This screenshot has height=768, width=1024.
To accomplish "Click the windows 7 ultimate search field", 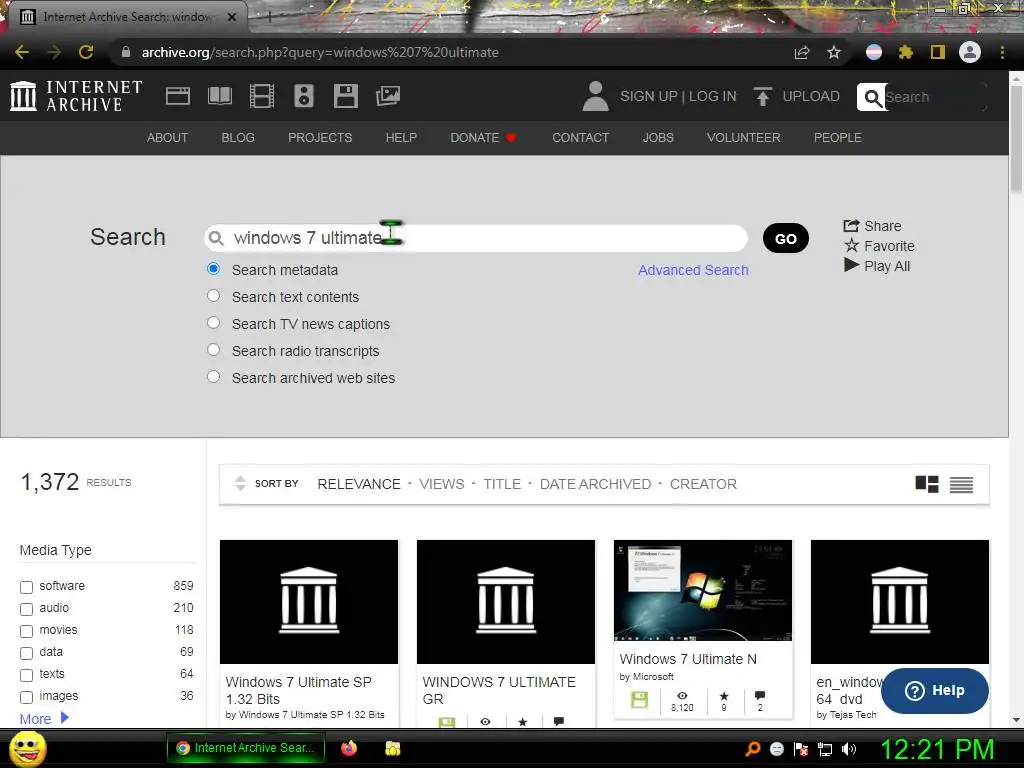I will pos(476,238).
